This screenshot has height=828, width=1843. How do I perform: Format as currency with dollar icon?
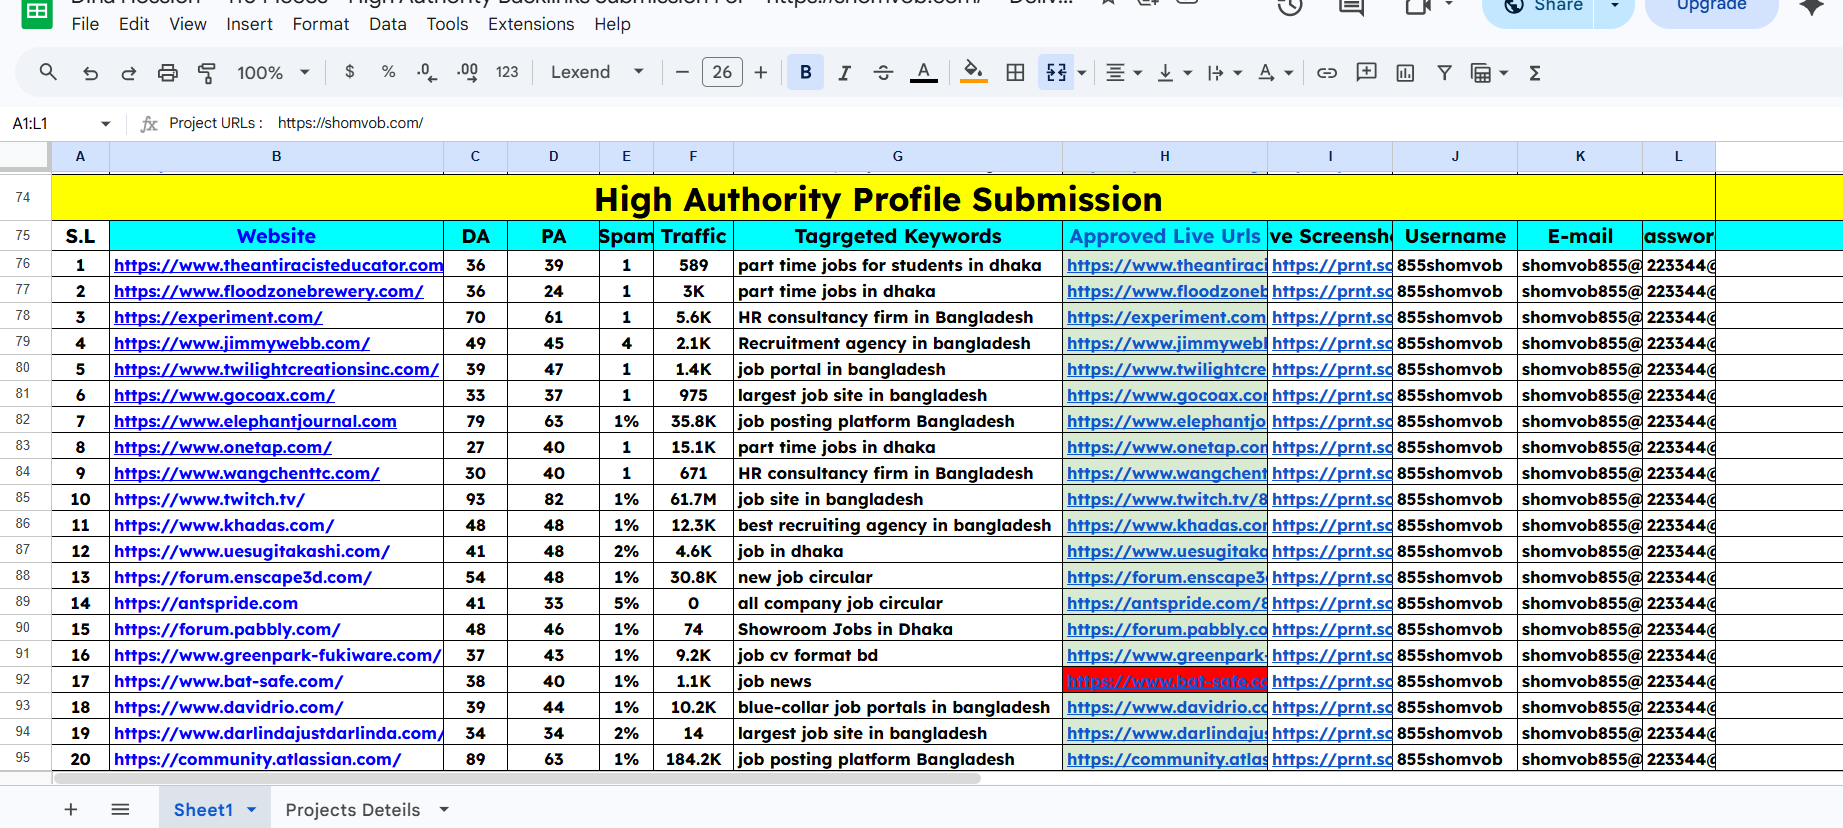pos(349,72)
